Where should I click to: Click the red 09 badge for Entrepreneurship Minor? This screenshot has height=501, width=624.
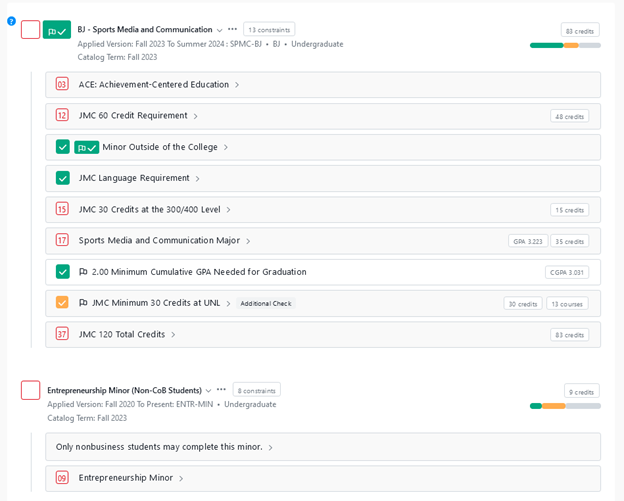point(62,477)
